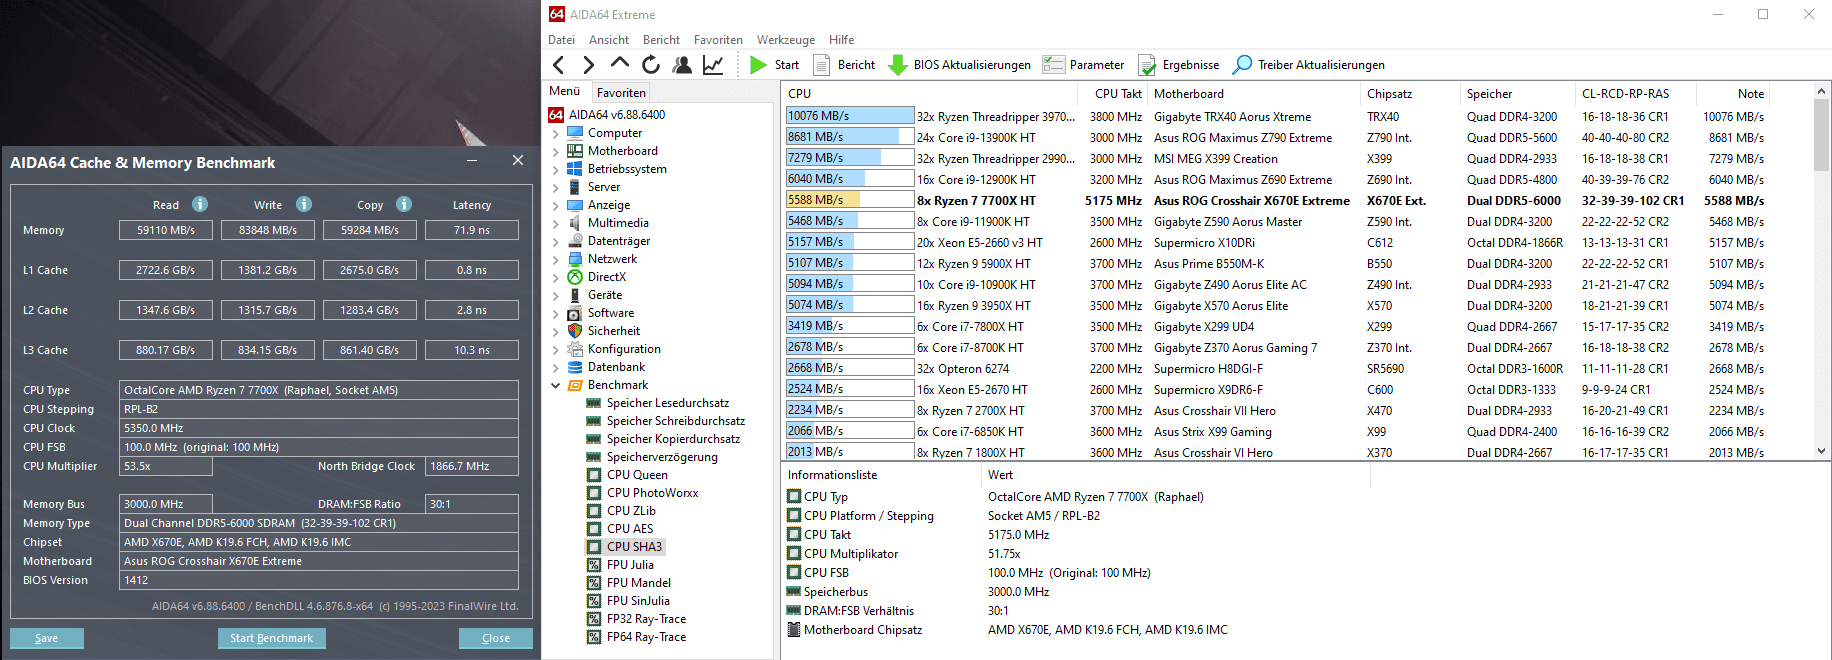Minimize the Cache & Memory Benchmark window

(472, 160)
